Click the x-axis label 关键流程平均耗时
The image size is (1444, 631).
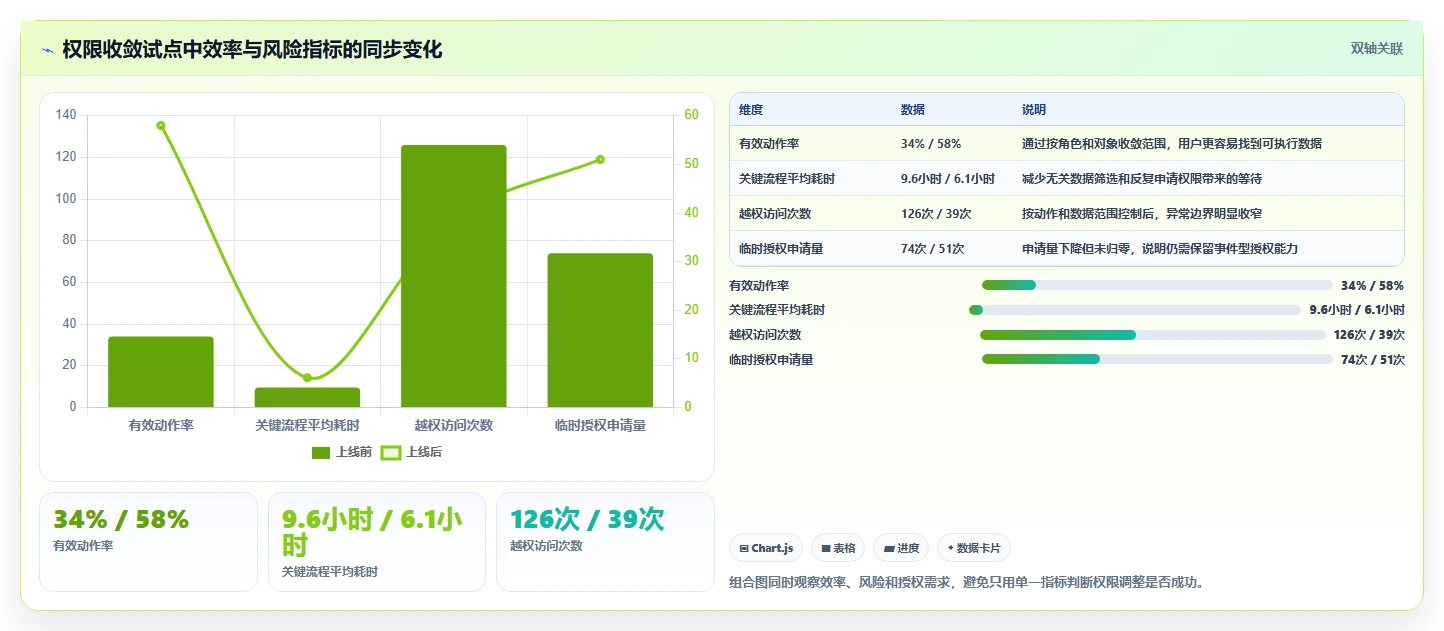click(307, 425)
